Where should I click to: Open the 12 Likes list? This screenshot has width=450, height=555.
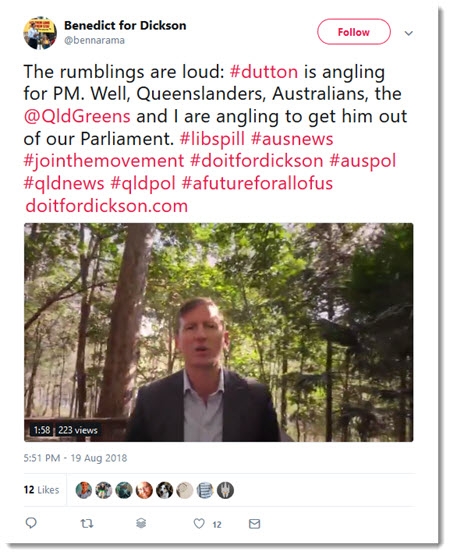coord(41,490)
